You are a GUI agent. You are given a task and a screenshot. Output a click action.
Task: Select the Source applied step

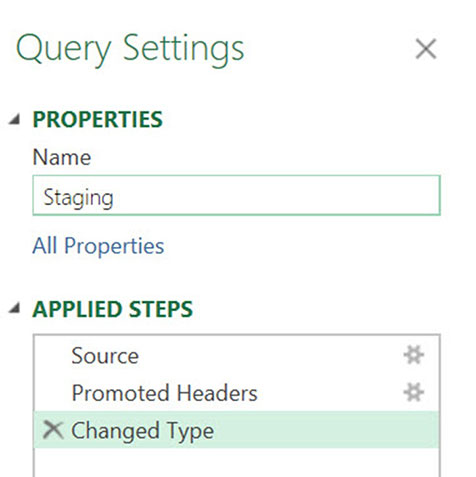[x=236, y=356]
